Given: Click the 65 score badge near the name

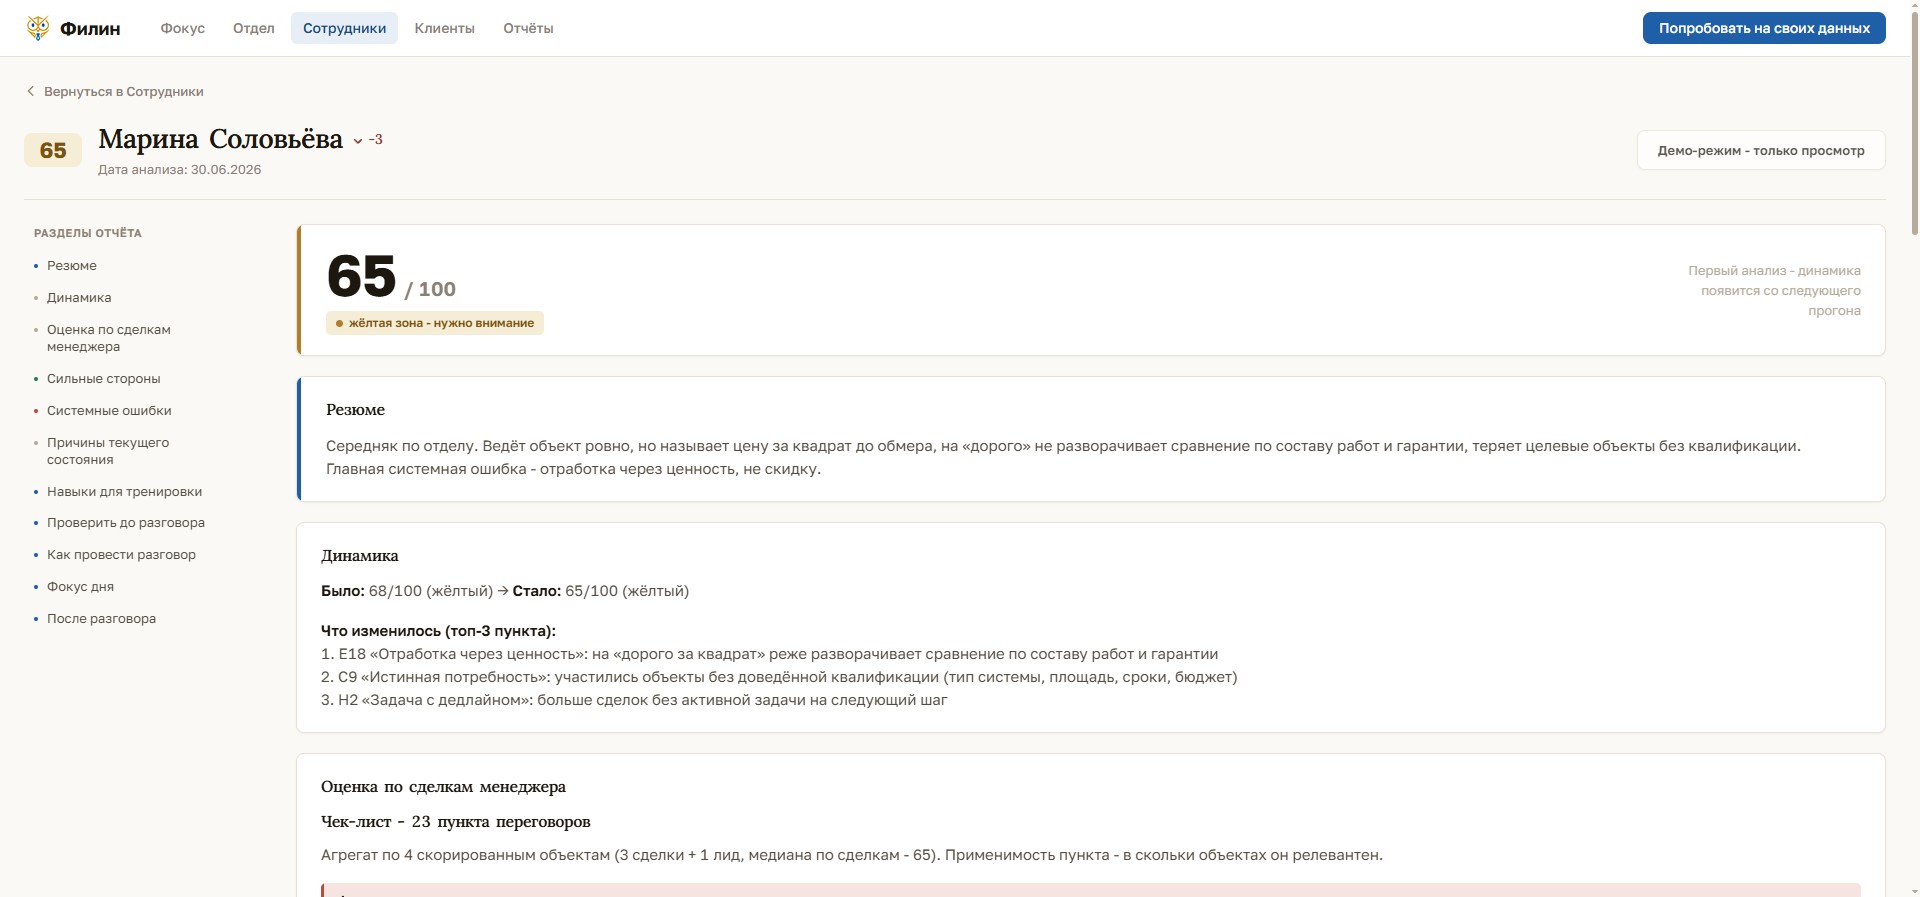Looking at the screenshot, I should 53,150.
